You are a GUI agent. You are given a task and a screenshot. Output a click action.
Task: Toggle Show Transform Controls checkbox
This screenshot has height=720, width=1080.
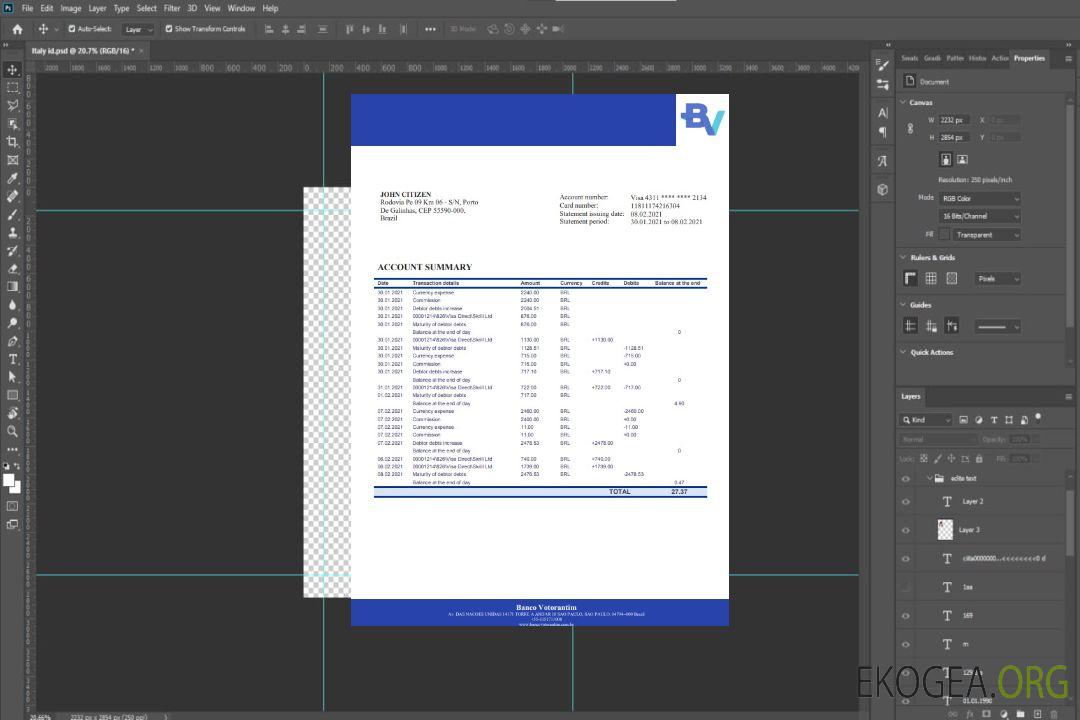(169, 29)
